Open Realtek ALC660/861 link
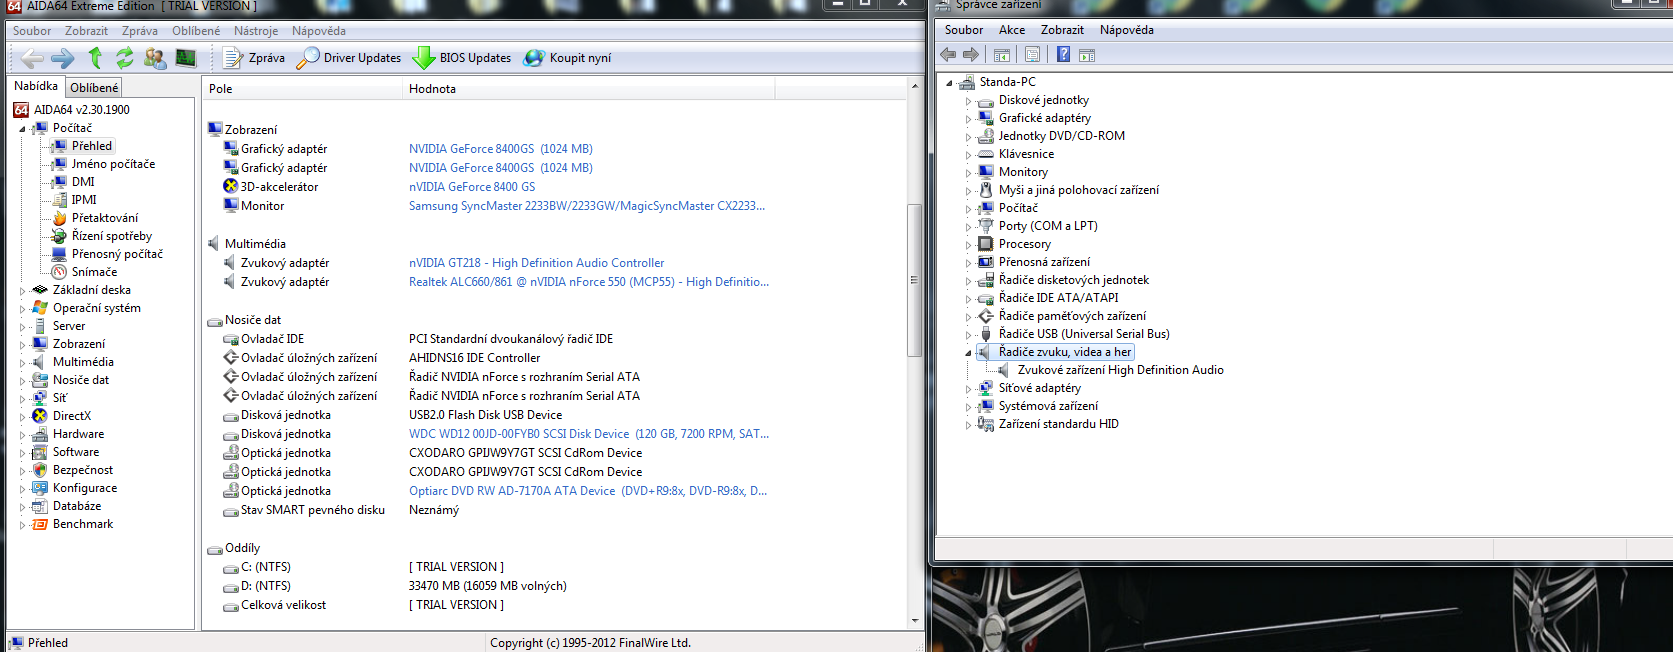This screenshot has height=652, width=1673. pyautogui.click(x=589, y=282)
